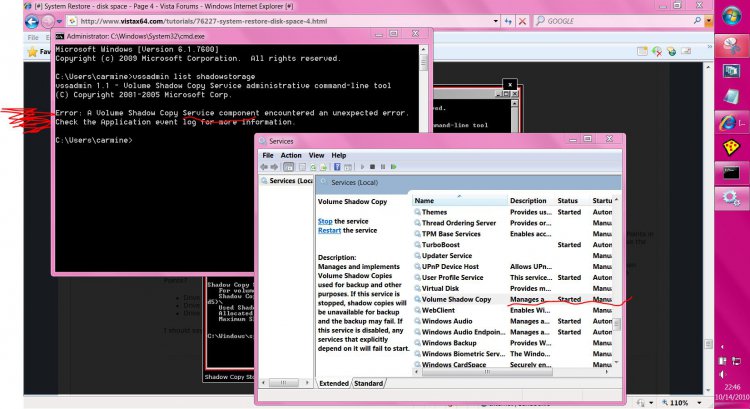This screenshot has height=409, width=750.
Task: Select the Themes service row
Action: 512,212
